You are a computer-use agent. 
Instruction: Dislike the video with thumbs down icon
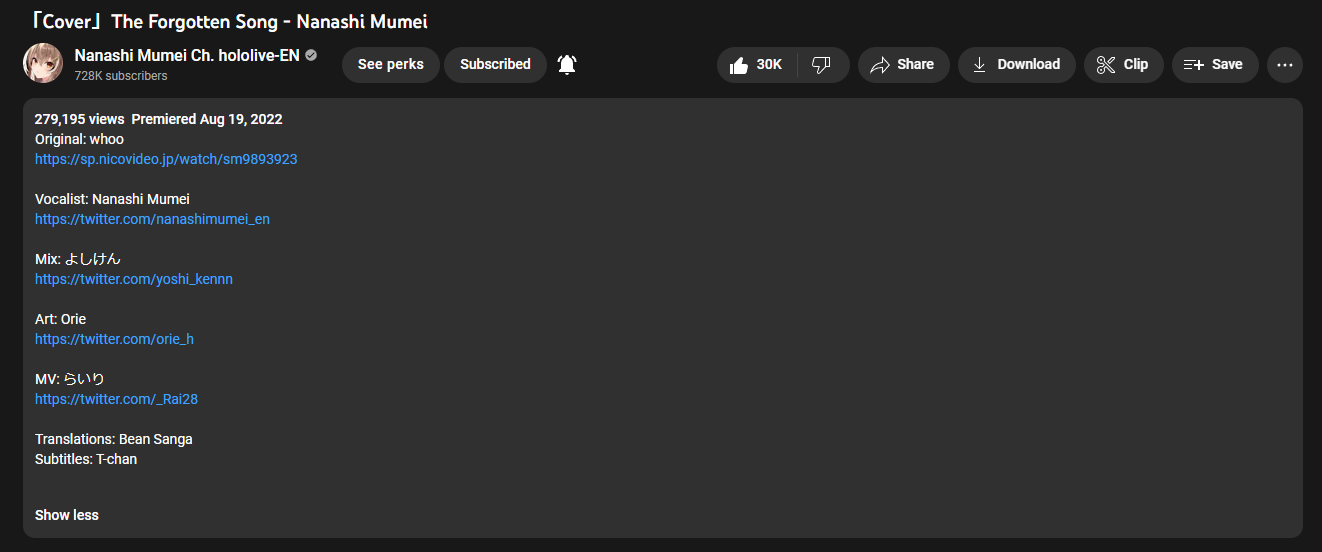(822, 65)
